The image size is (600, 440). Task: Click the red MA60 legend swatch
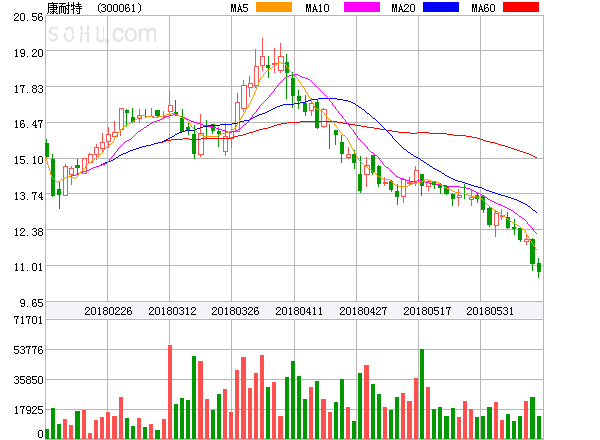tap(521, 7)
